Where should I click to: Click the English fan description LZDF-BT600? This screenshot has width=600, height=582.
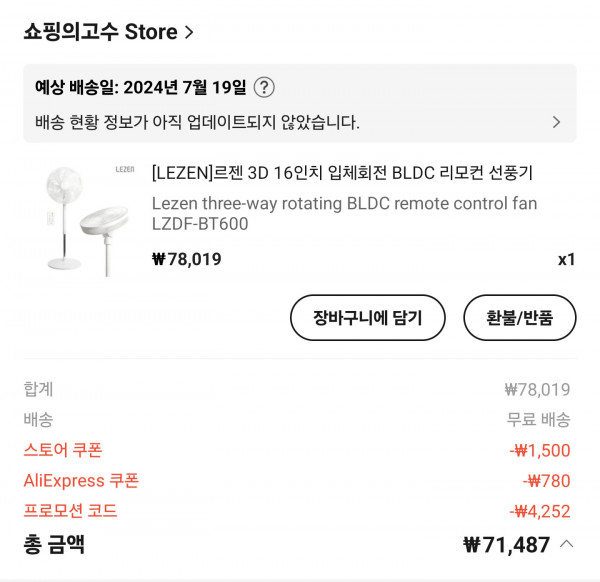click(344, 214)
